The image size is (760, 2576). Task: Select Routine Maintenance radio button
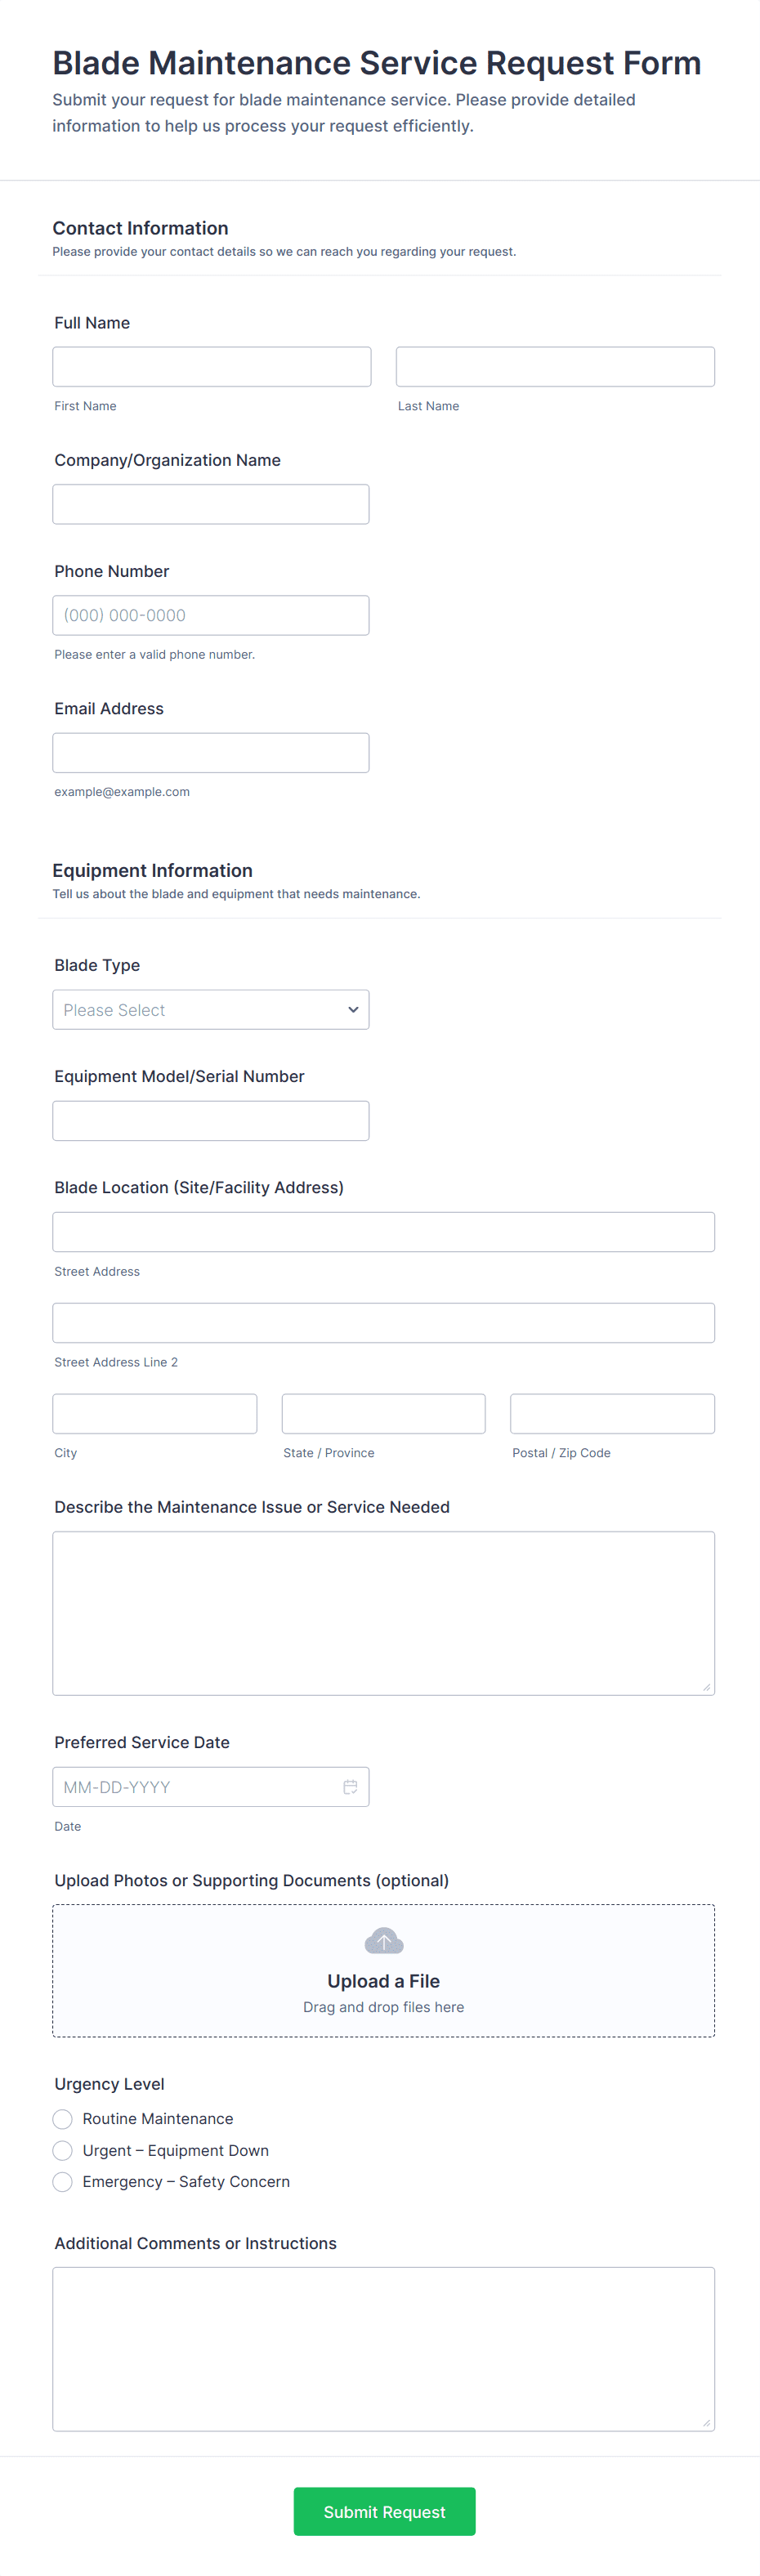click(62, 2118)
